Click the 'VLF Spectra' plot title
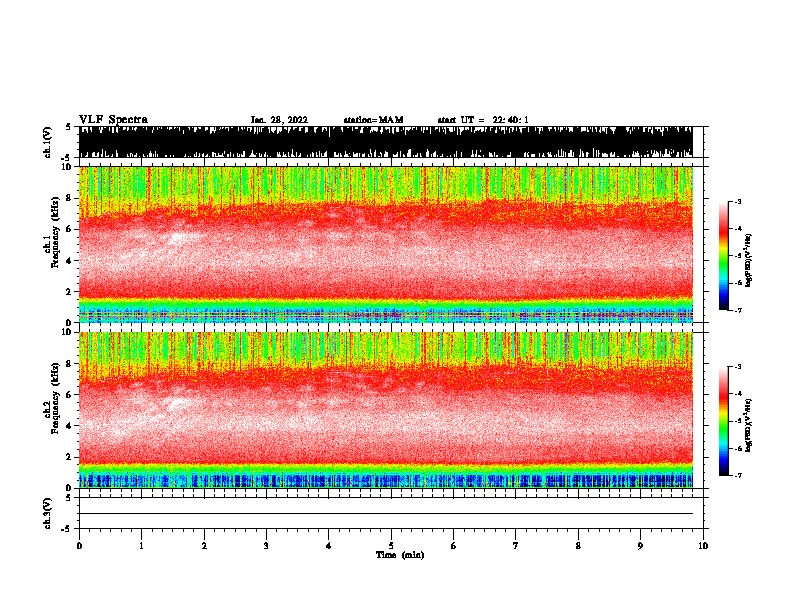This screenshot has height=612, width=792. point(113,119)
